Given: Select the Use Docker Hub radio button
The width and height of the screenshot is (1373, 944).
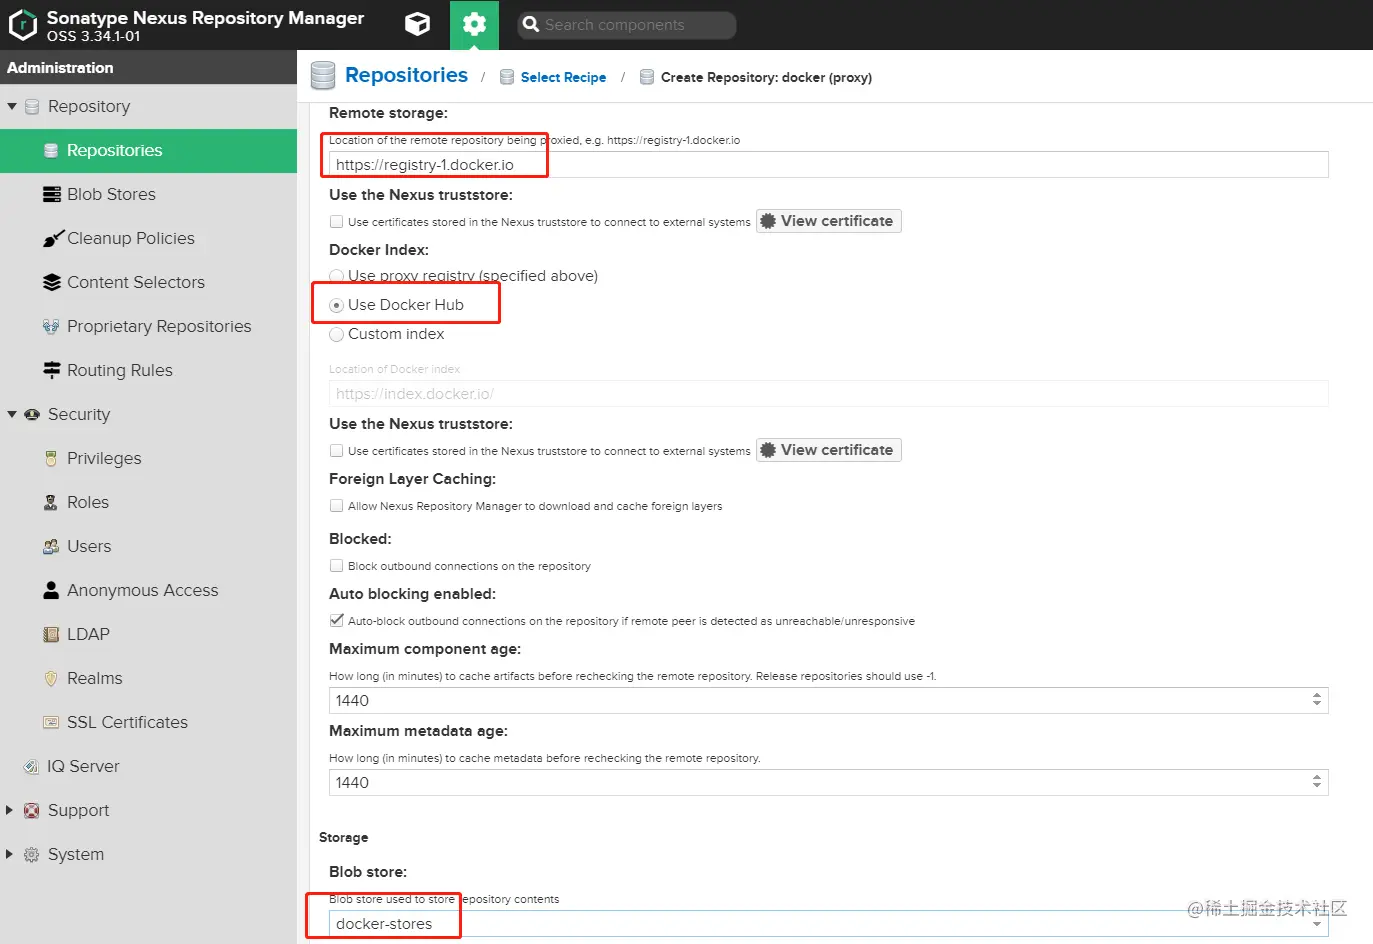Looking at the screenshot, I should [337, 305].
